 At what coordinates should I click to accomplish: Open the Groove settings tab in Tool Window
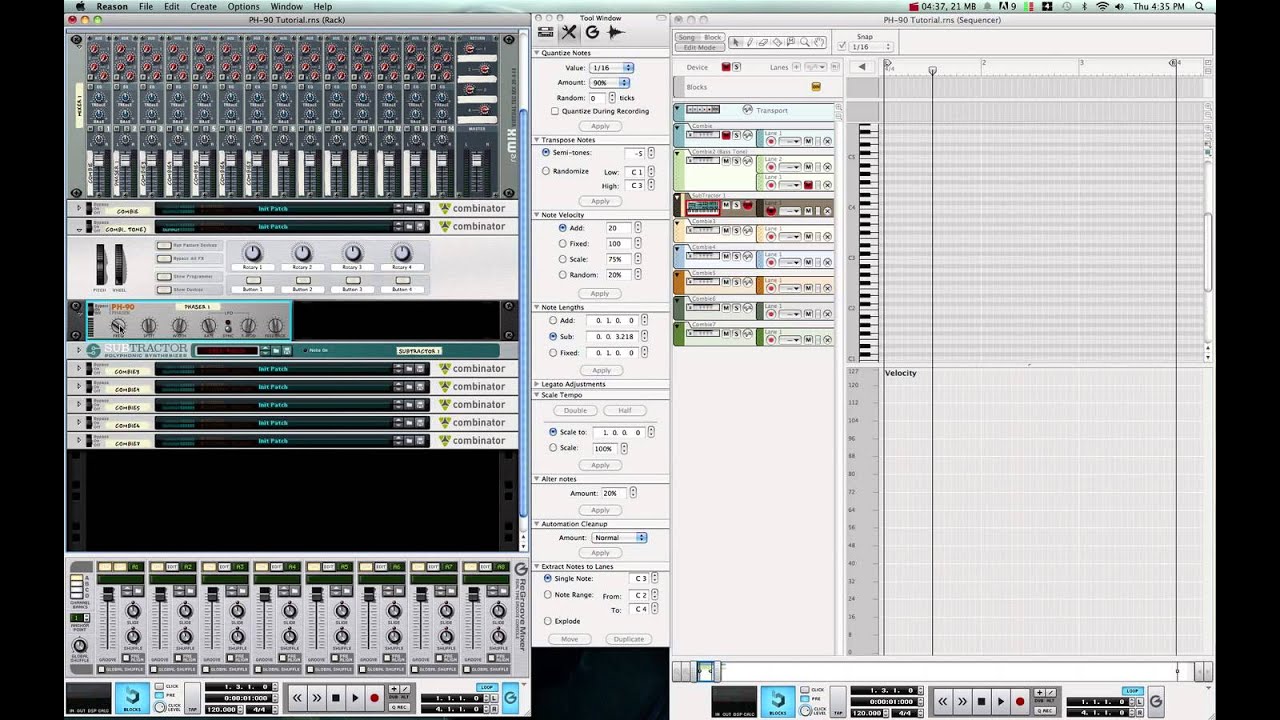coord(592,32)
